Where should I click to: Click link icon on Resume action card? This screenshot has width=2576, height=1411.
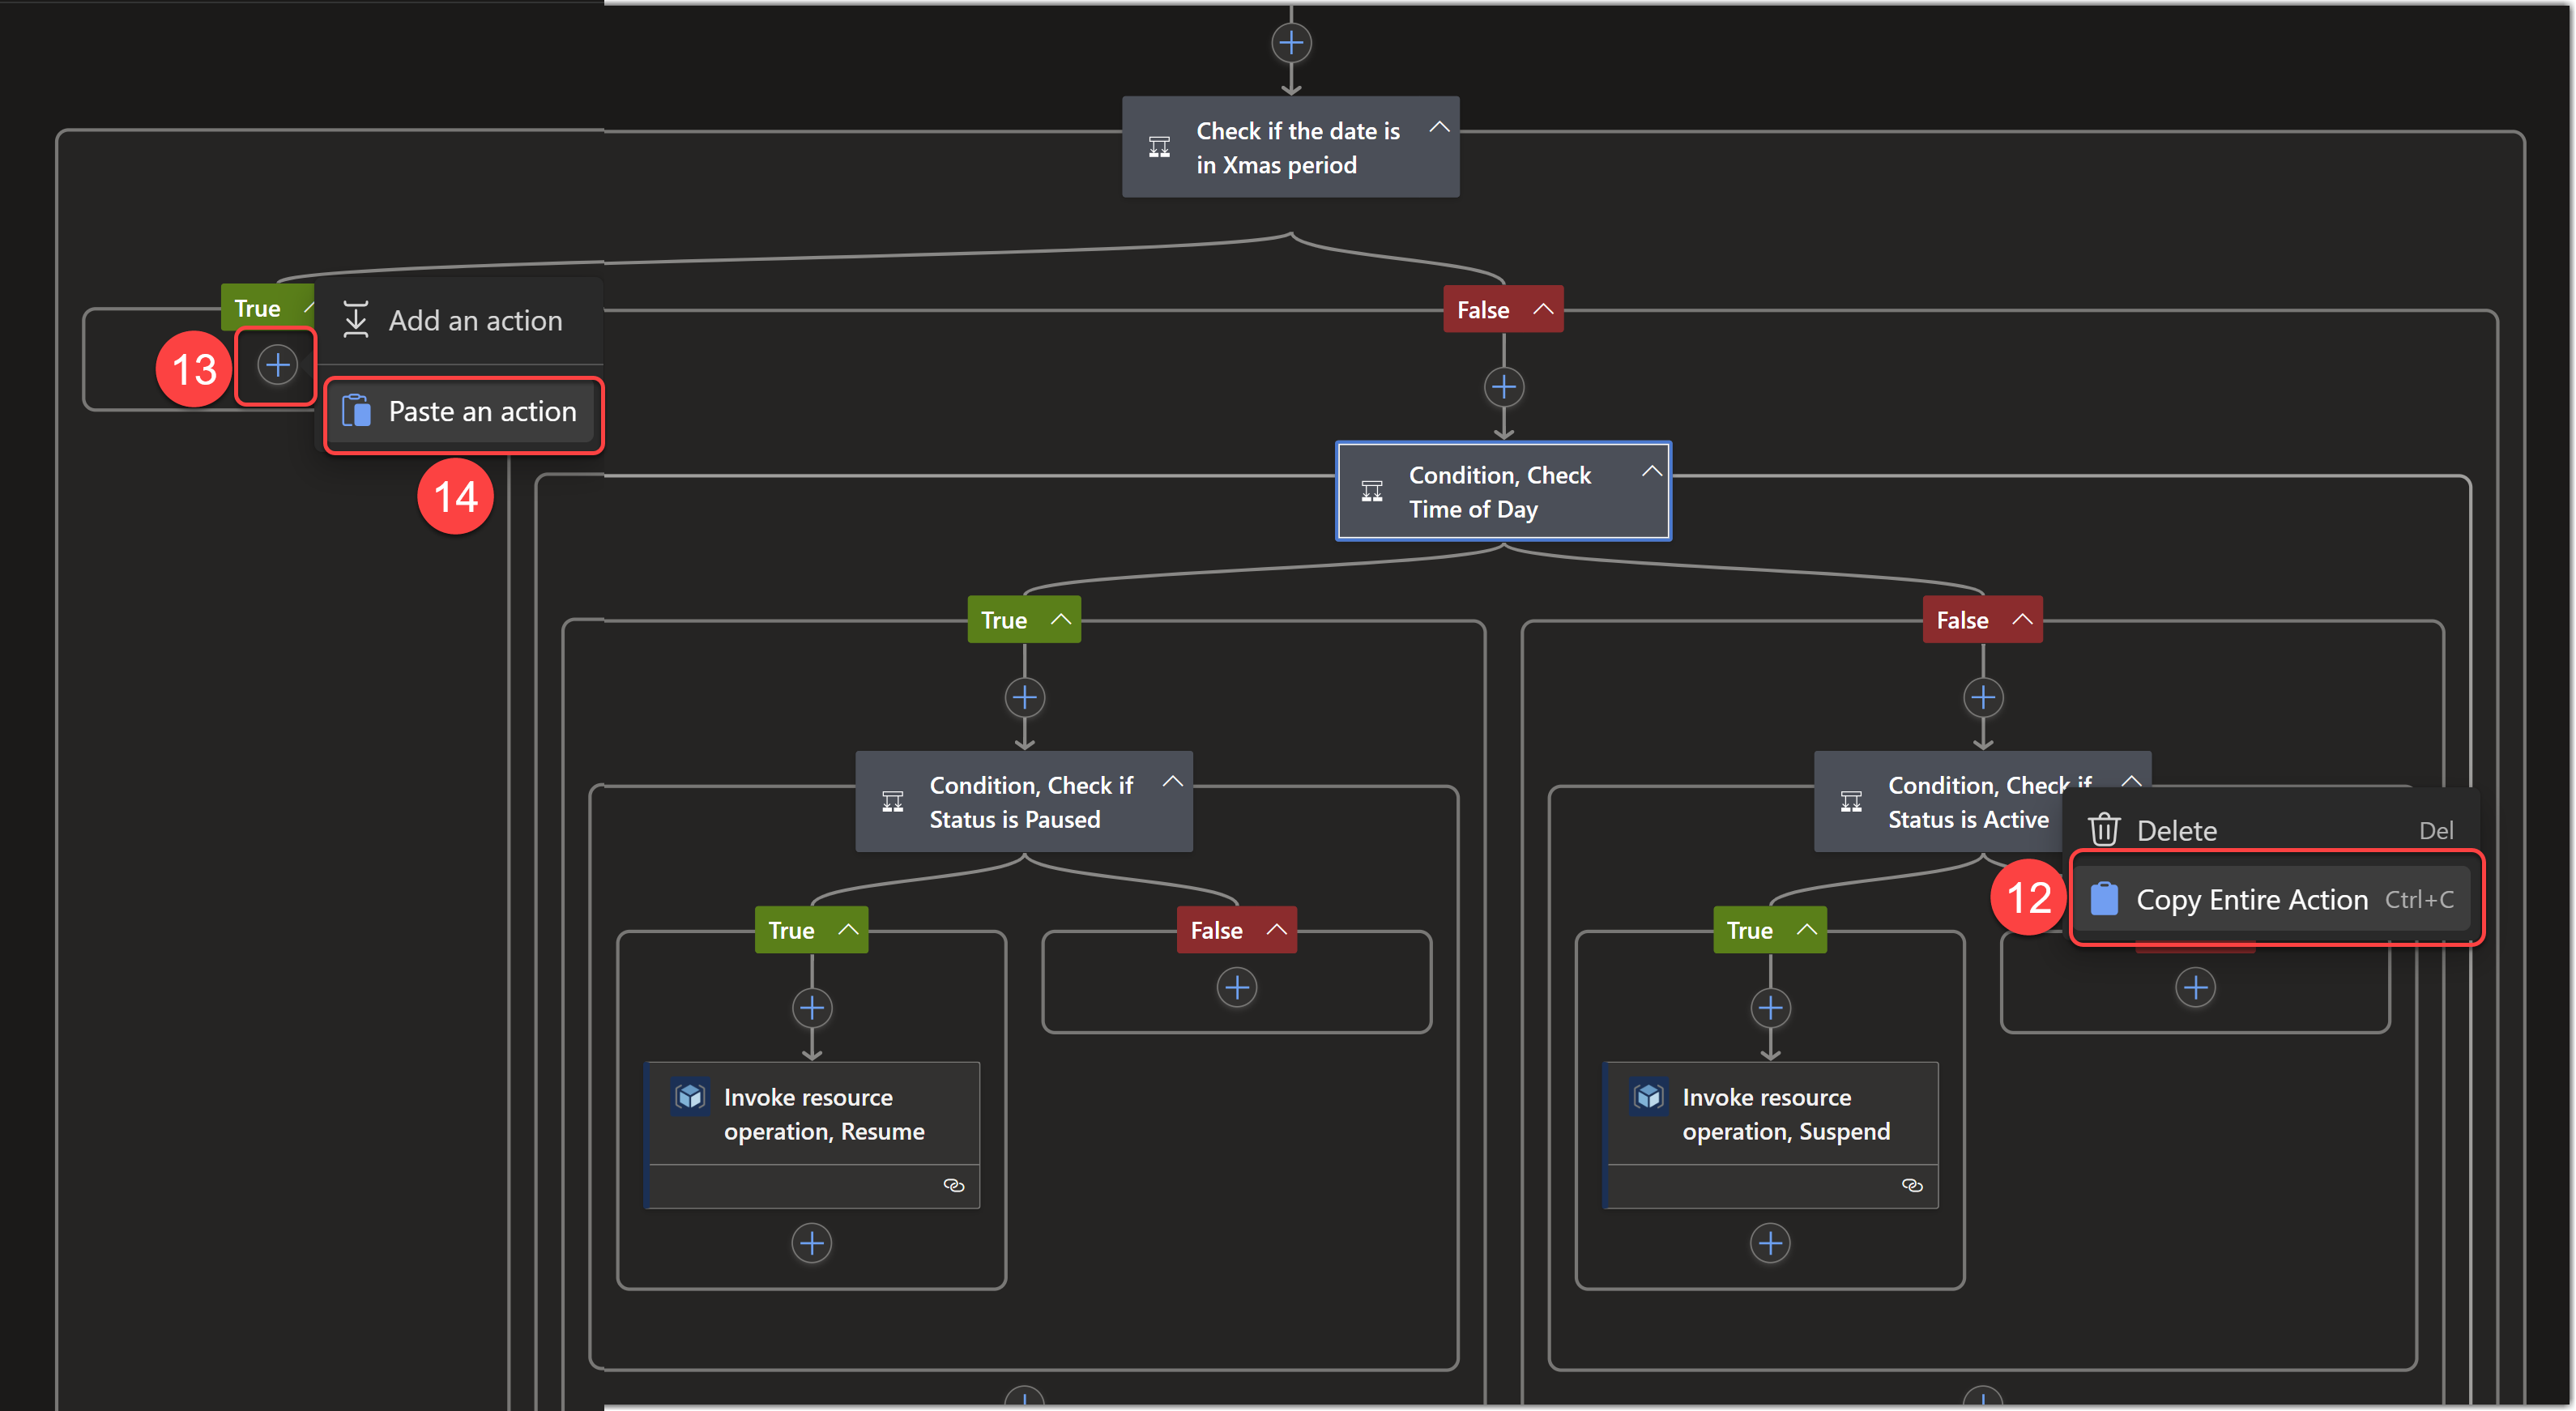pyautogui.click(x=953, y=1185)
